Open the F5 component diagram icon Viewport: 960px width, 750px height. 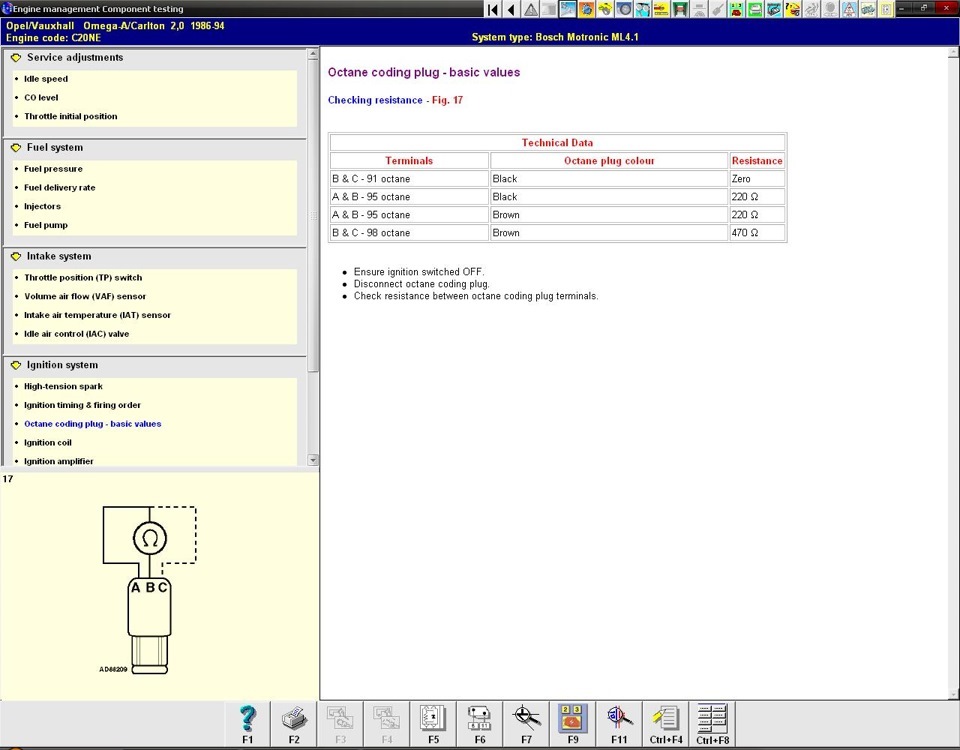(433, 724)
